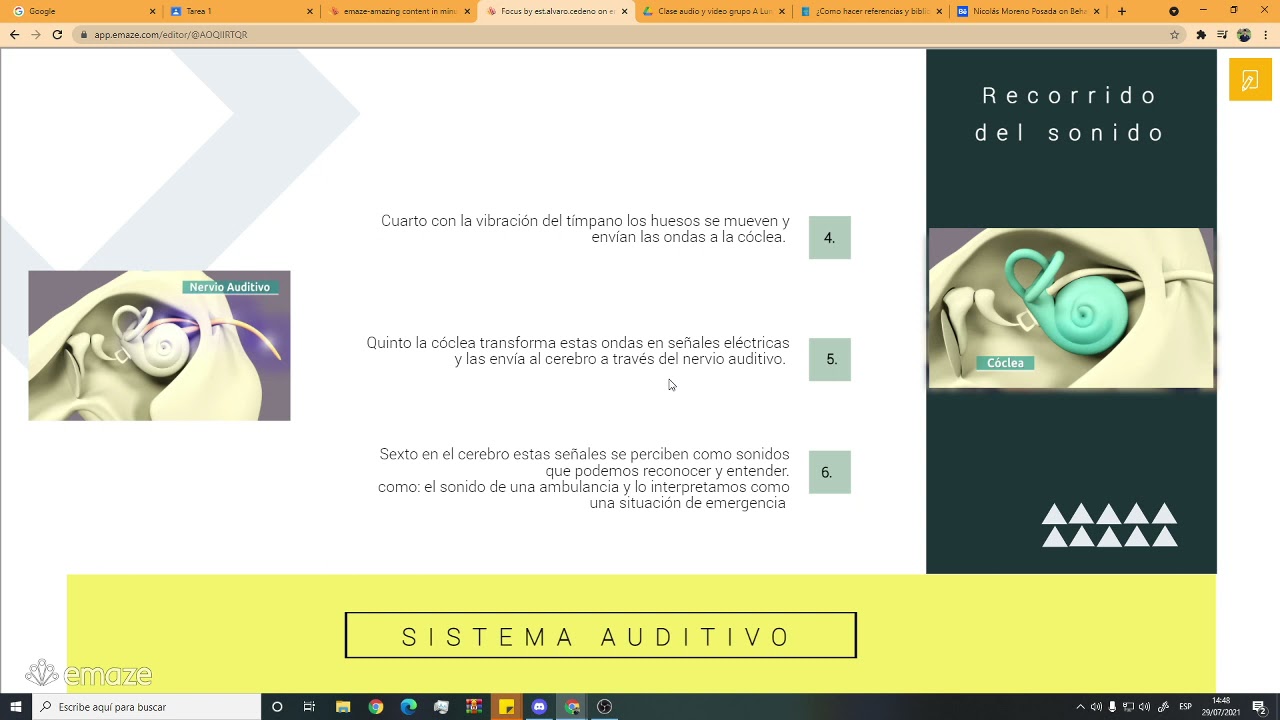Close the Focus by est.alvaro.cedeno tab
Screen dimensions: 1280x720
tap(625, 11)
